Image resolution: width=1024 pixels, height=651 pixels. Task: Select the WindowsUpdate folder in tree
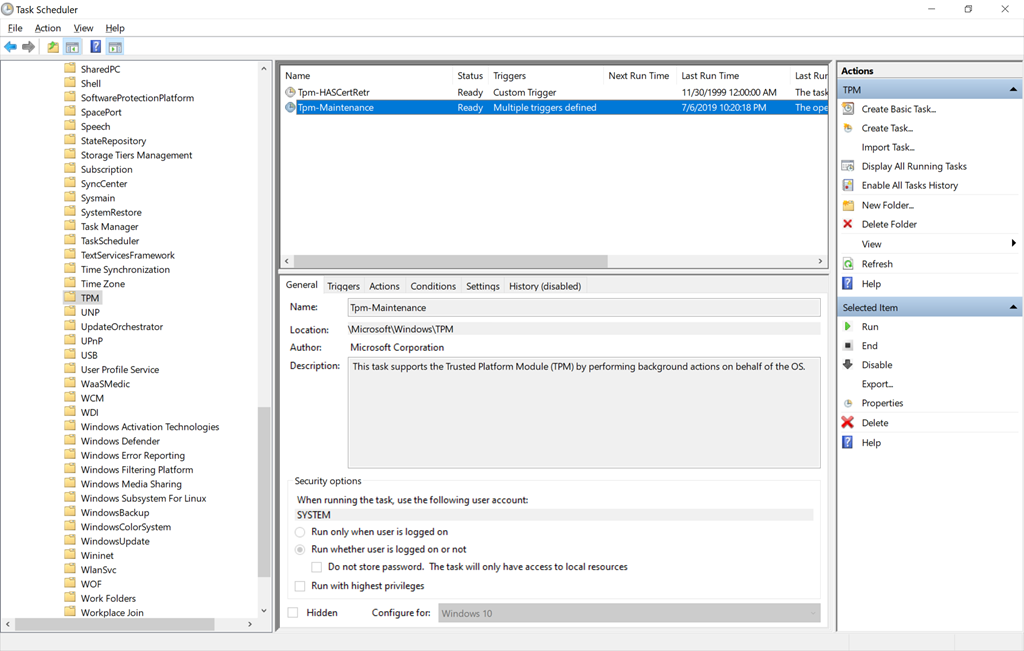pos(115,541)
